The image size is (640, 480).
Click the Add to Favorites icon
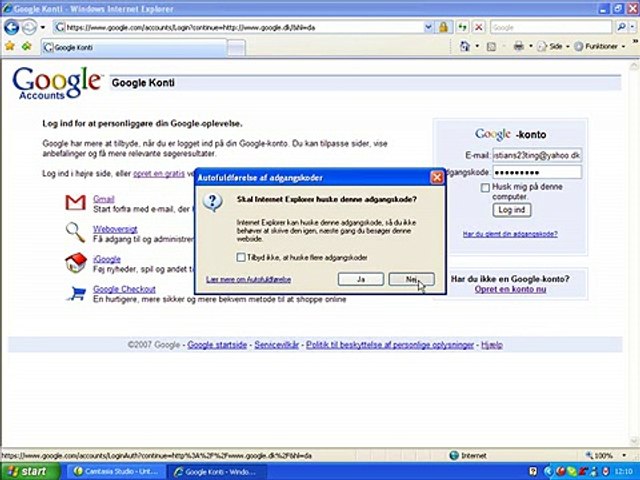27,46
